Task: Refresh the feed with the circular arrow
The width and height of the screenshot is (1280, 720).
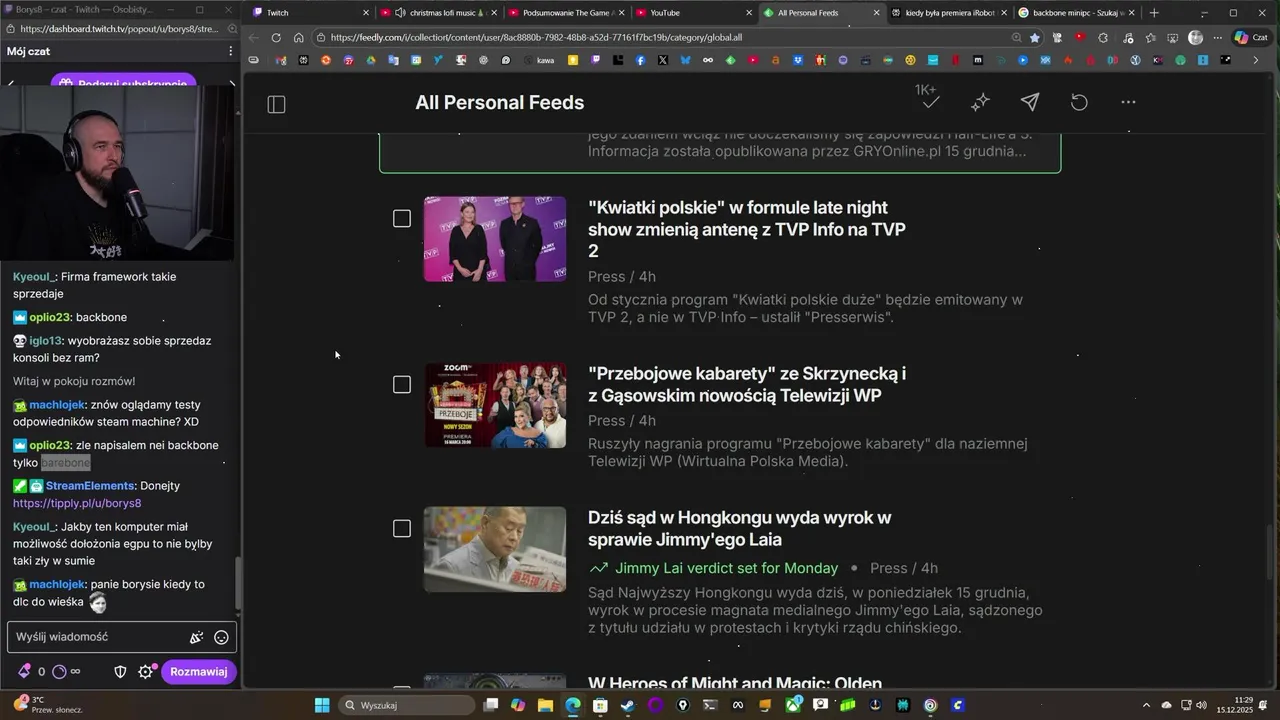Action: (x=1079, y=102)
